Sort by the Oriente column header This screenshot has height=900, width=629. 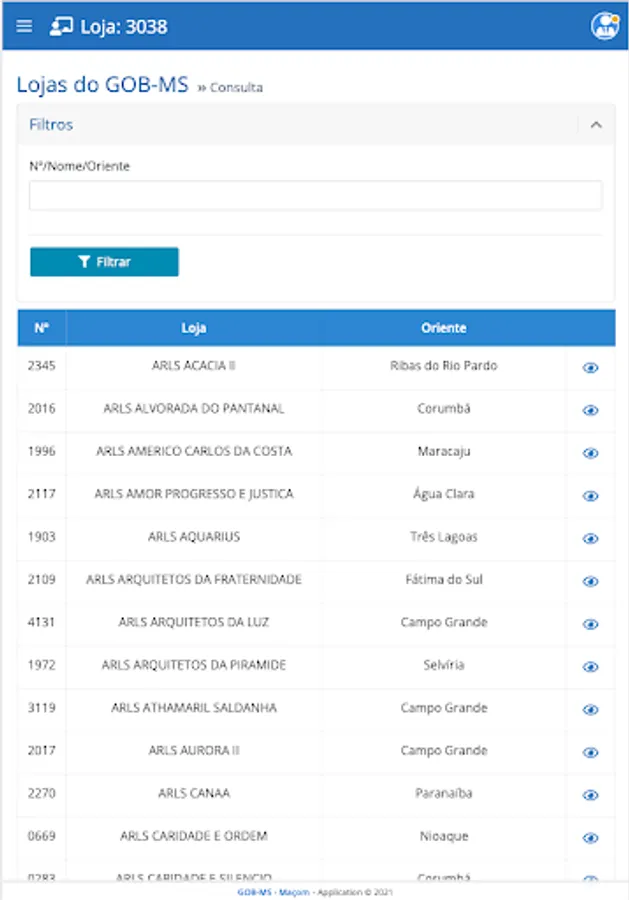(x=444, y=328)
